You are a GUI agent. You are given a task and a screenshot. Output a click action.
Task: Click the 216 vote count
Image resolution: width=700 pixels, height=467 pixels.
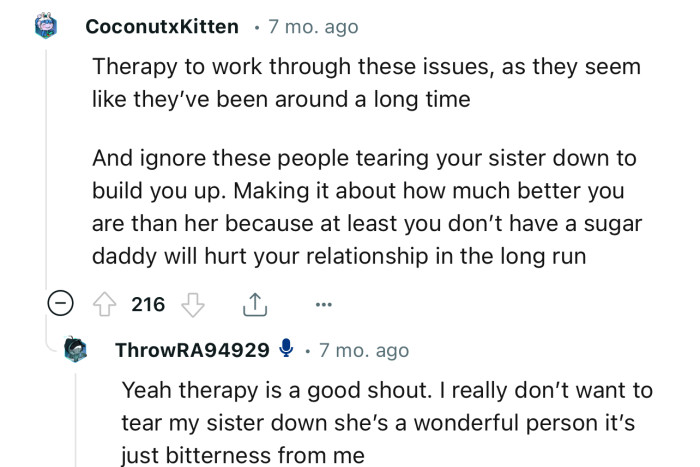coord(148,305)
